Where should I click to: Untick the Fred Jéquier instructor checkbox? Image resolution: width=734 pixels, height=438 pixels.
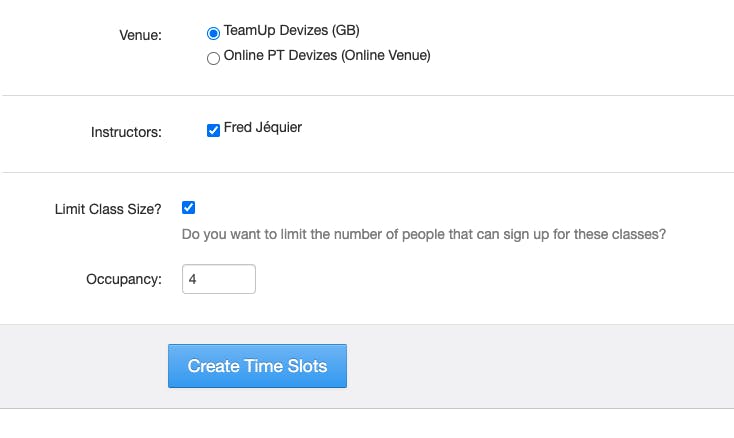pos(213,130)
